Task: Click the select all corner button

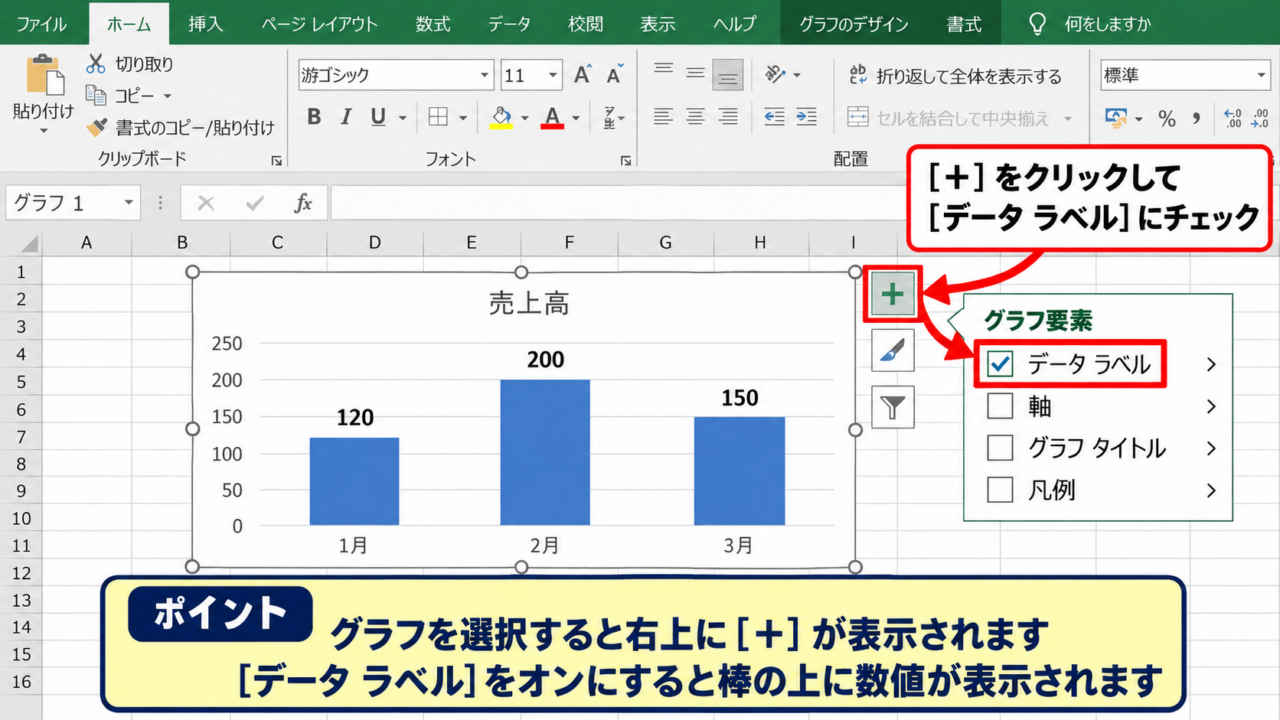Action: click(24, 243)
